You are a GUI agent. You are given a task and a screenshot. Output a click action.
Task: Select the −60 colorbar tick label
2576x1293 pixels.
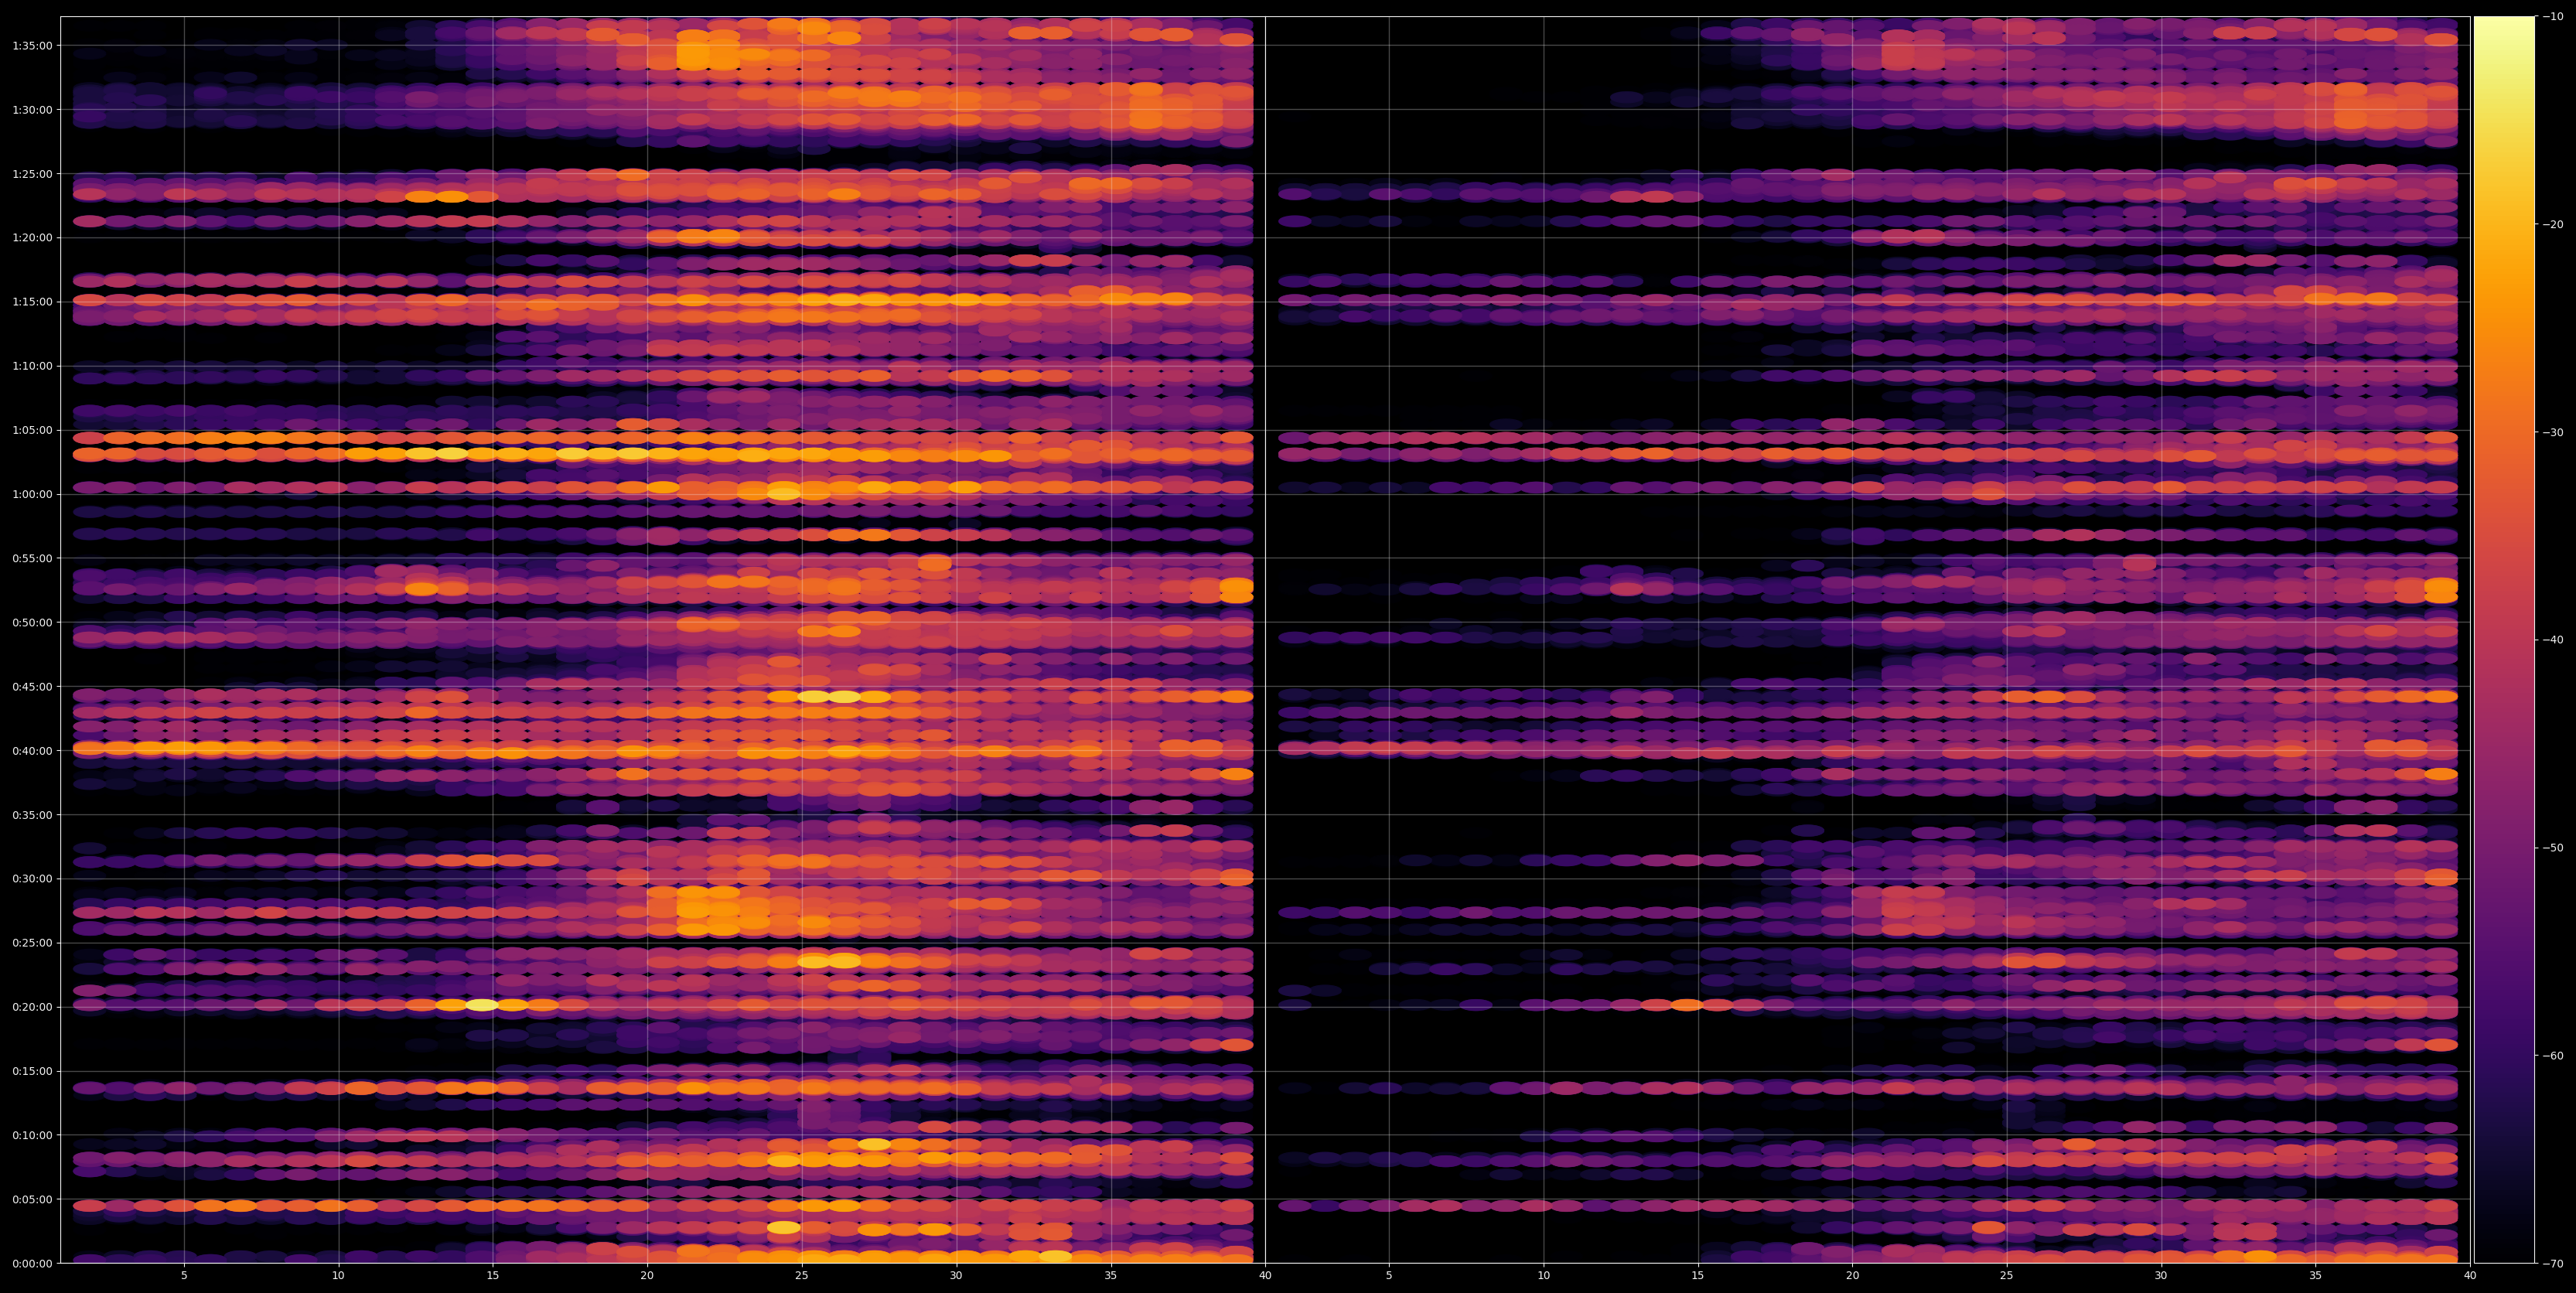(2552, 1056)
